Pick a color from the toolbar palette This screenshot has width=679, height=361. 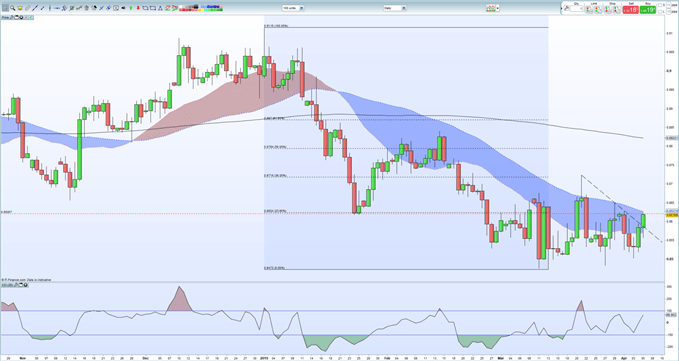pyautogui.click(x=201, y=8)
